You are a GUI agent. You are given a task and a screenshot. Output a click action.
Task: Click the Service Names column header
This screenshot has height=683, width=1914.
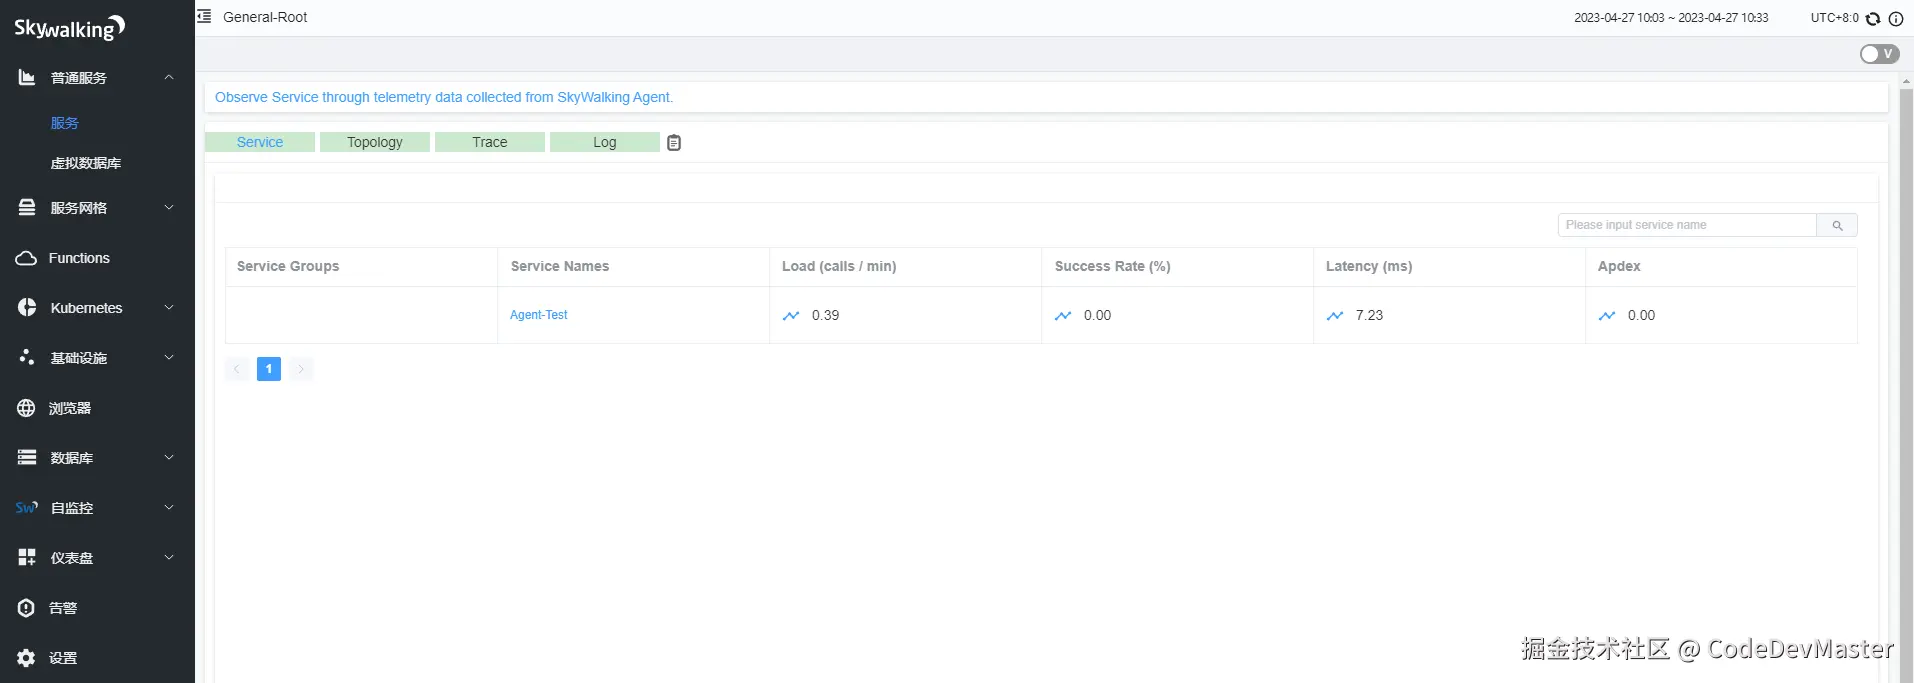560,266
